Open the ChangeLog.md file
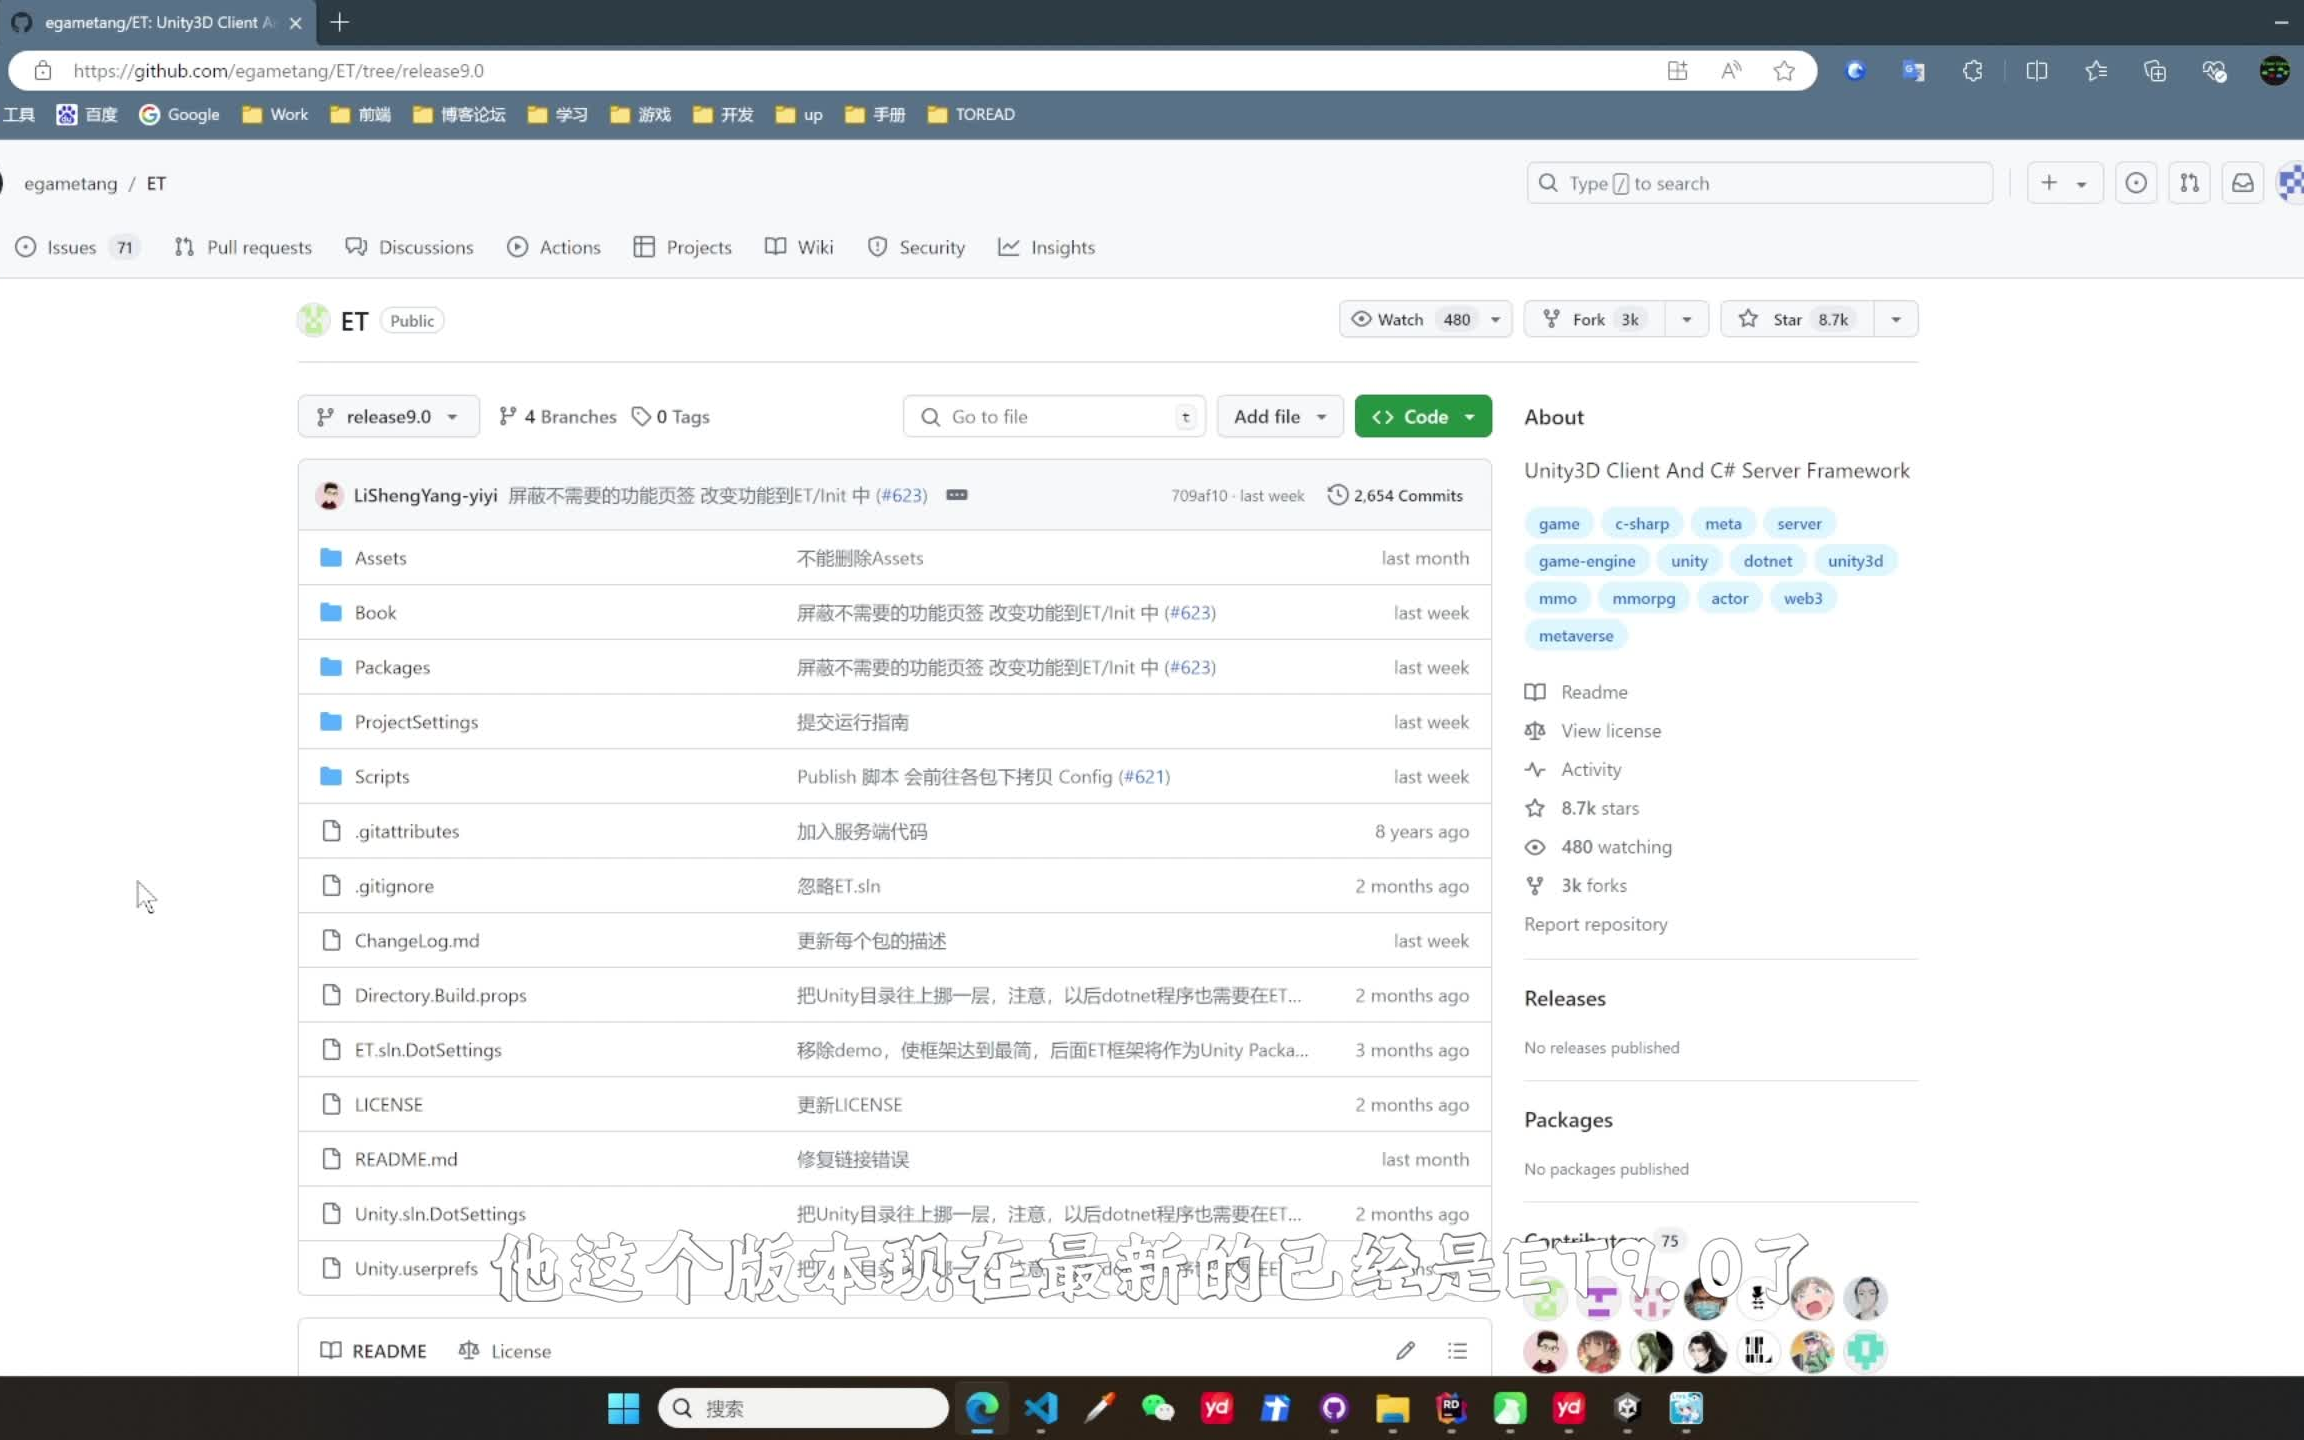This screenshot has height=1440, width=2304. click(417, 941)
